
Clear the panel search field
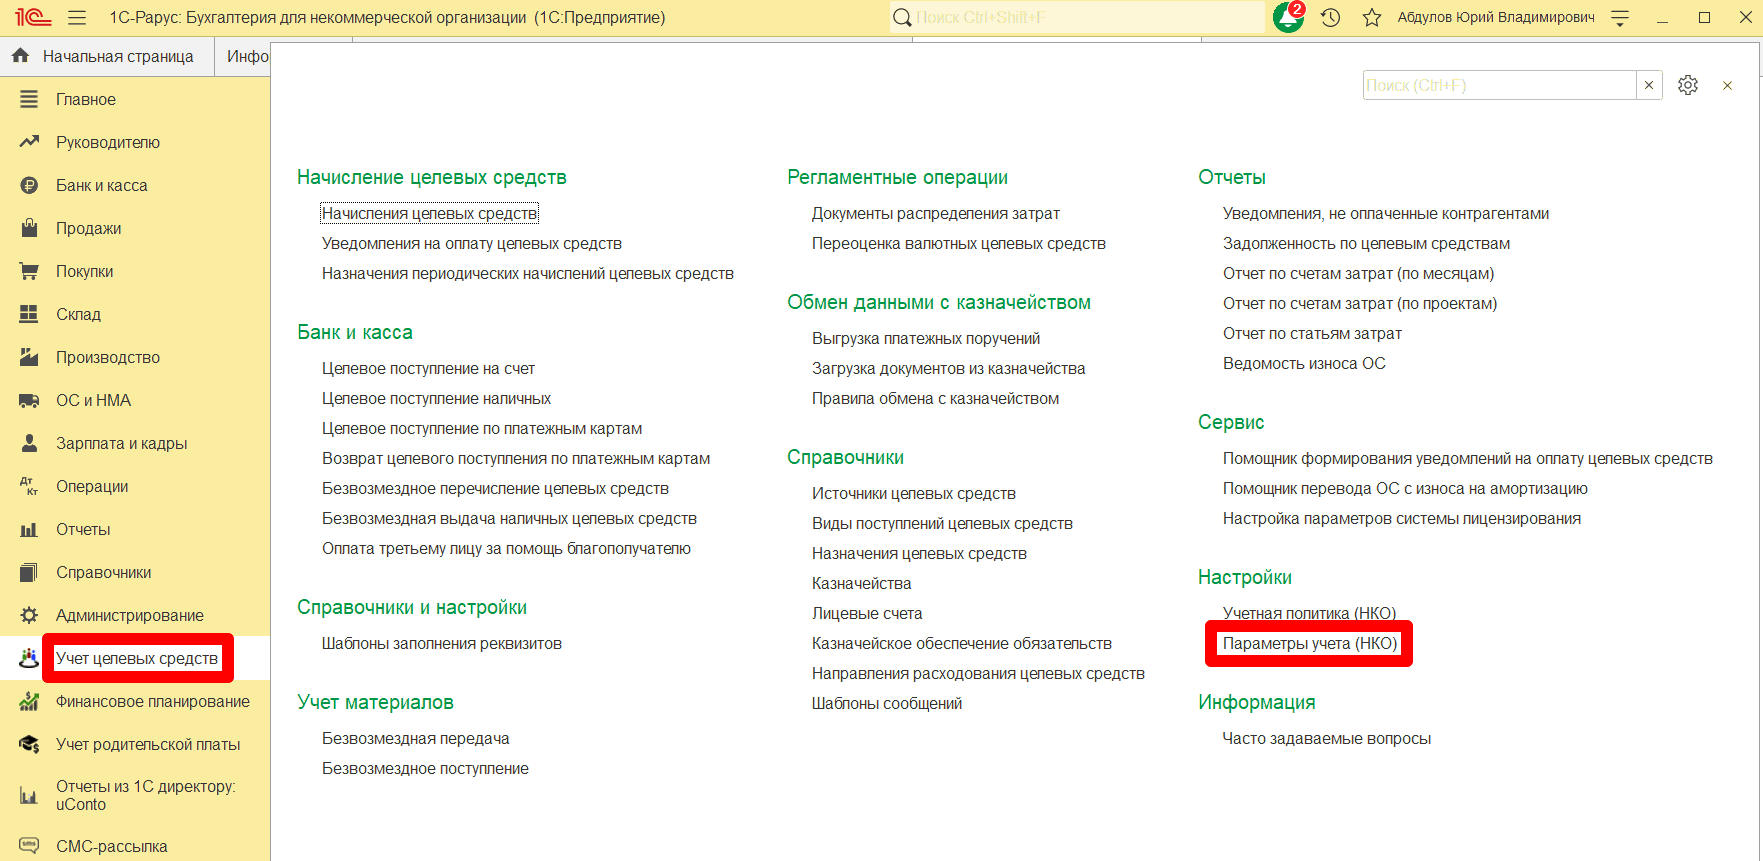click(x=1649, y=86)
